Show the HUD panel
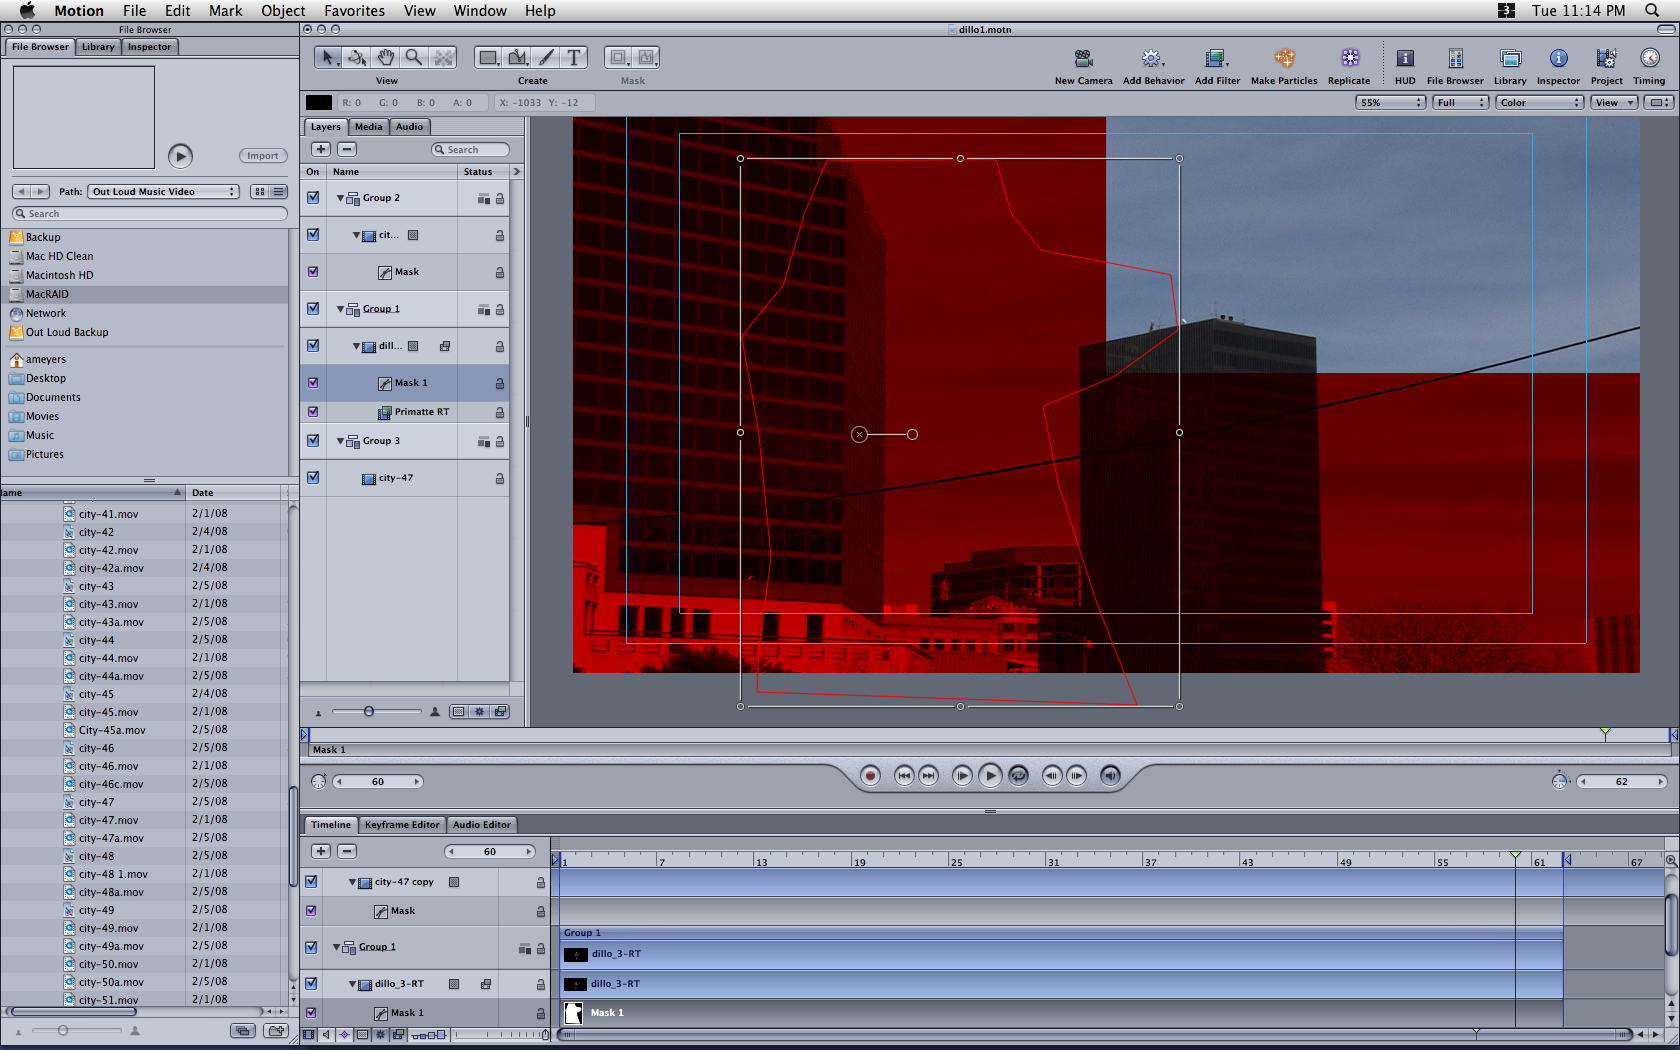The image size is (1680, 1050). click(1405, 59)
